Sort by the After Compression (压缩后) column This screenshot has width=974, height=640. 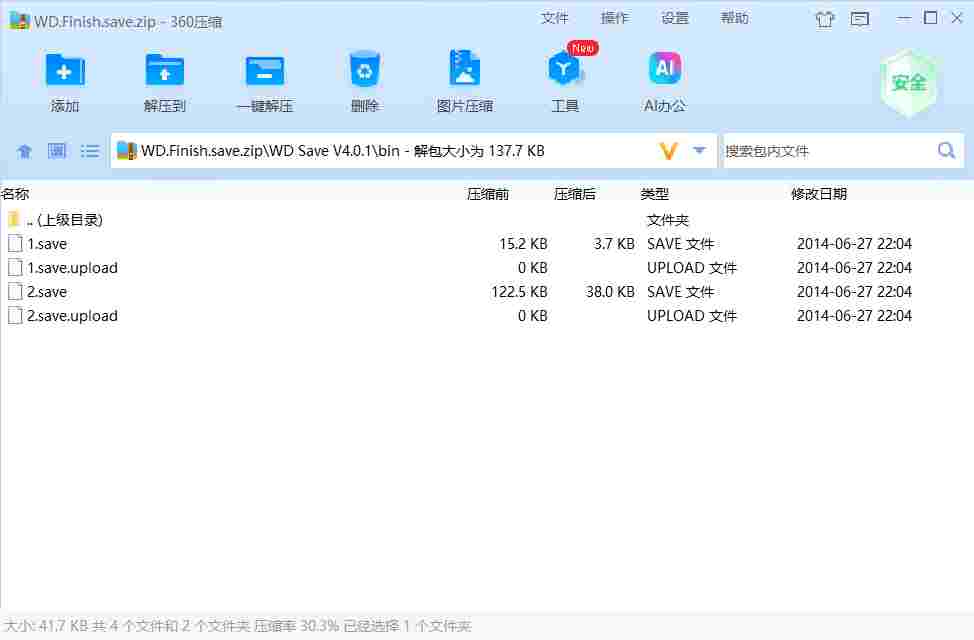tap(575, 194)
